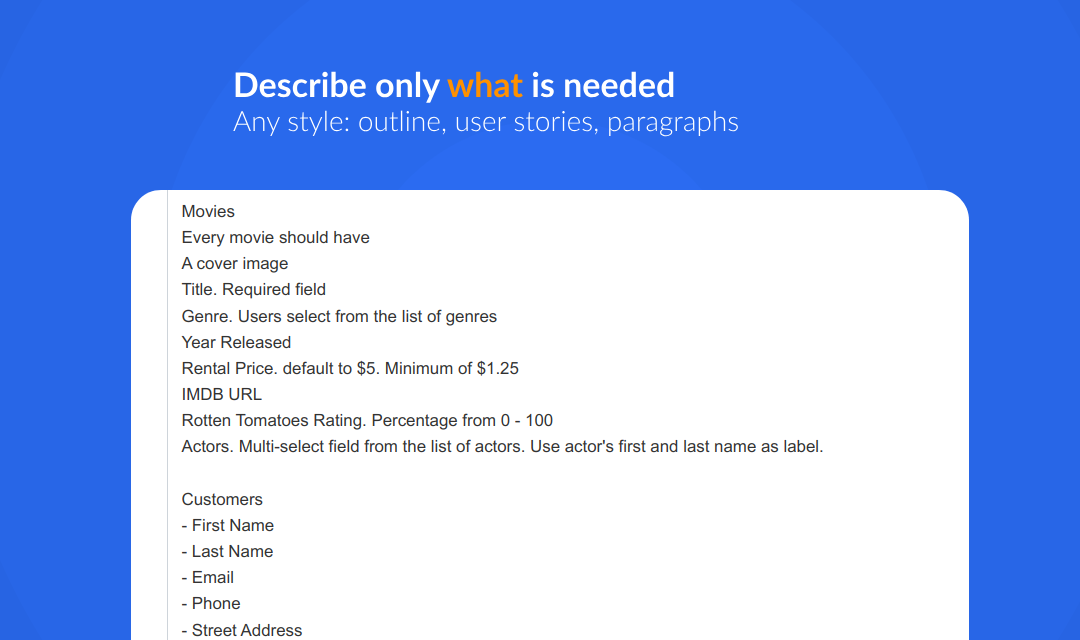Click the subtitle 'Any style: outline, user stories, paragraphs'
Image resolution: width=1080 pixels, height=640 pixels.
click(486, 122)
